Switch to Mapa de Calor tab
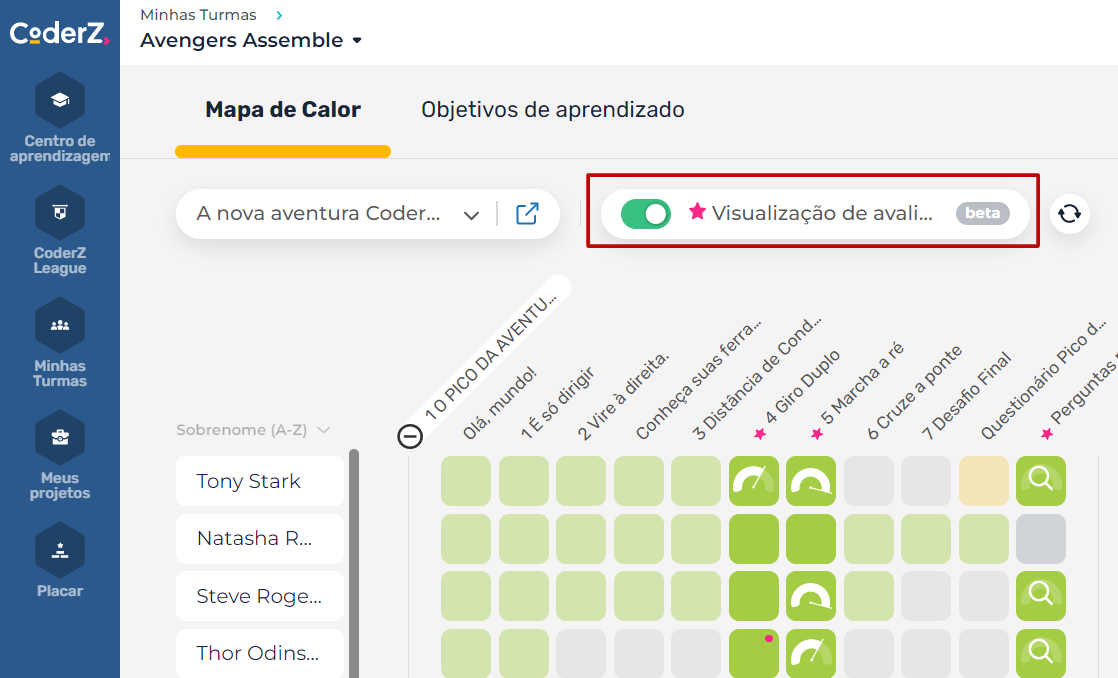The image size is (1118, 678). pyautogui.click(x=283, y=110)
